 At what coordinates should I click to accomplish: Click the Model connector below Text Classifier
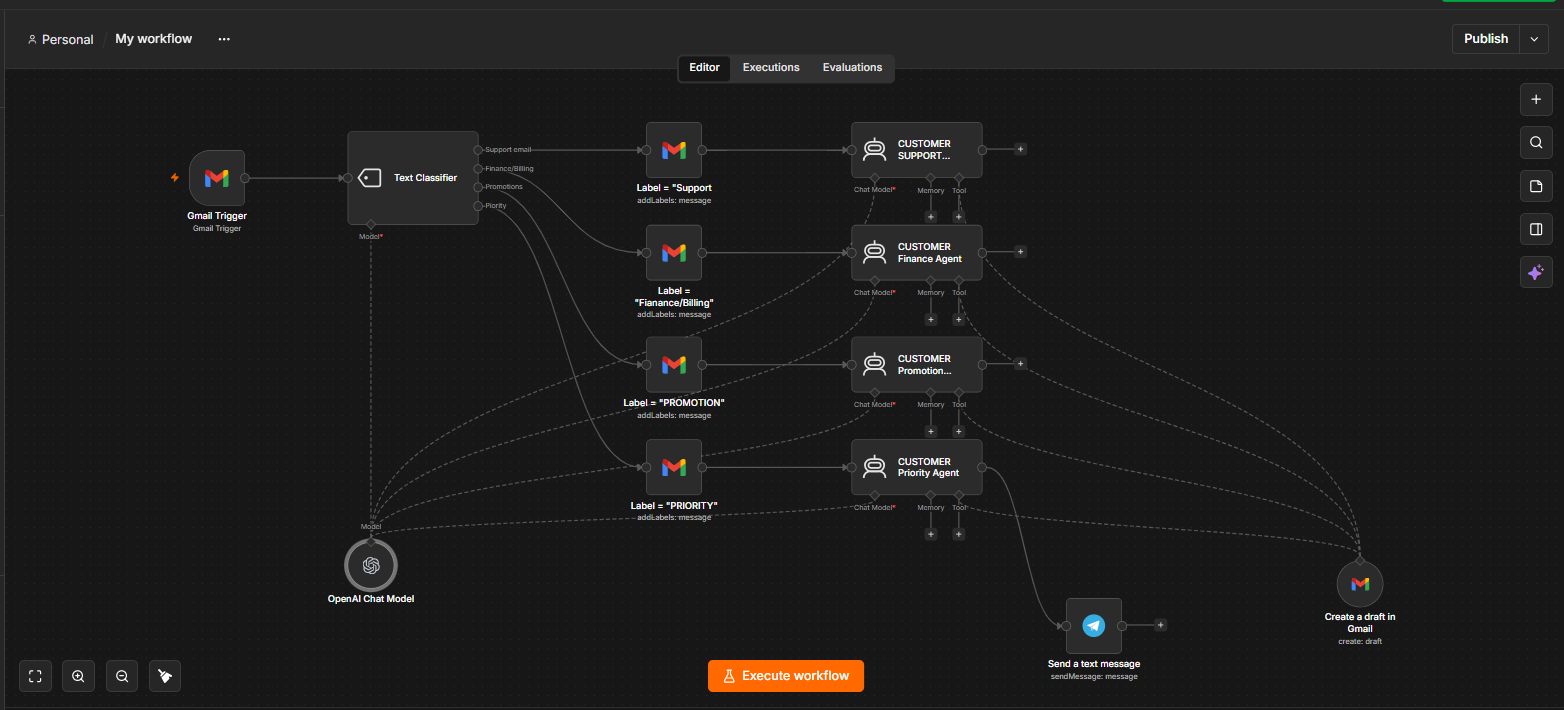click(371, 225)
